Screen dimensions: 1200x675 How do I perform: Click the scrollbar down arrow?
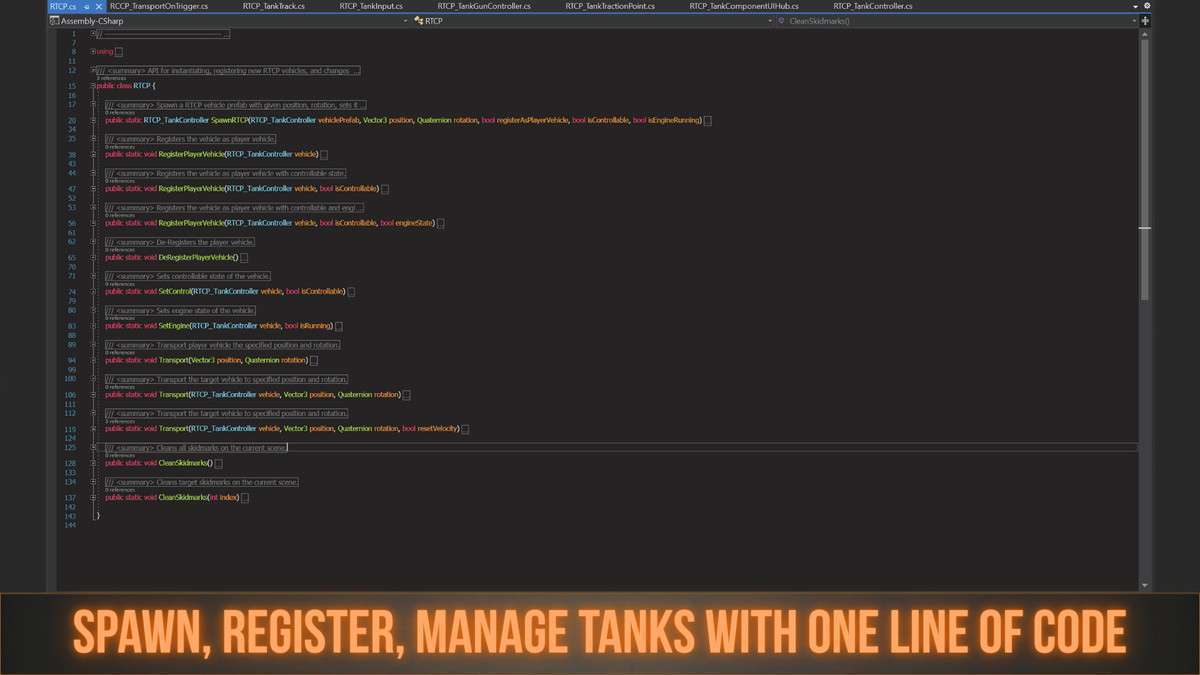click(x=1145, y=584)
